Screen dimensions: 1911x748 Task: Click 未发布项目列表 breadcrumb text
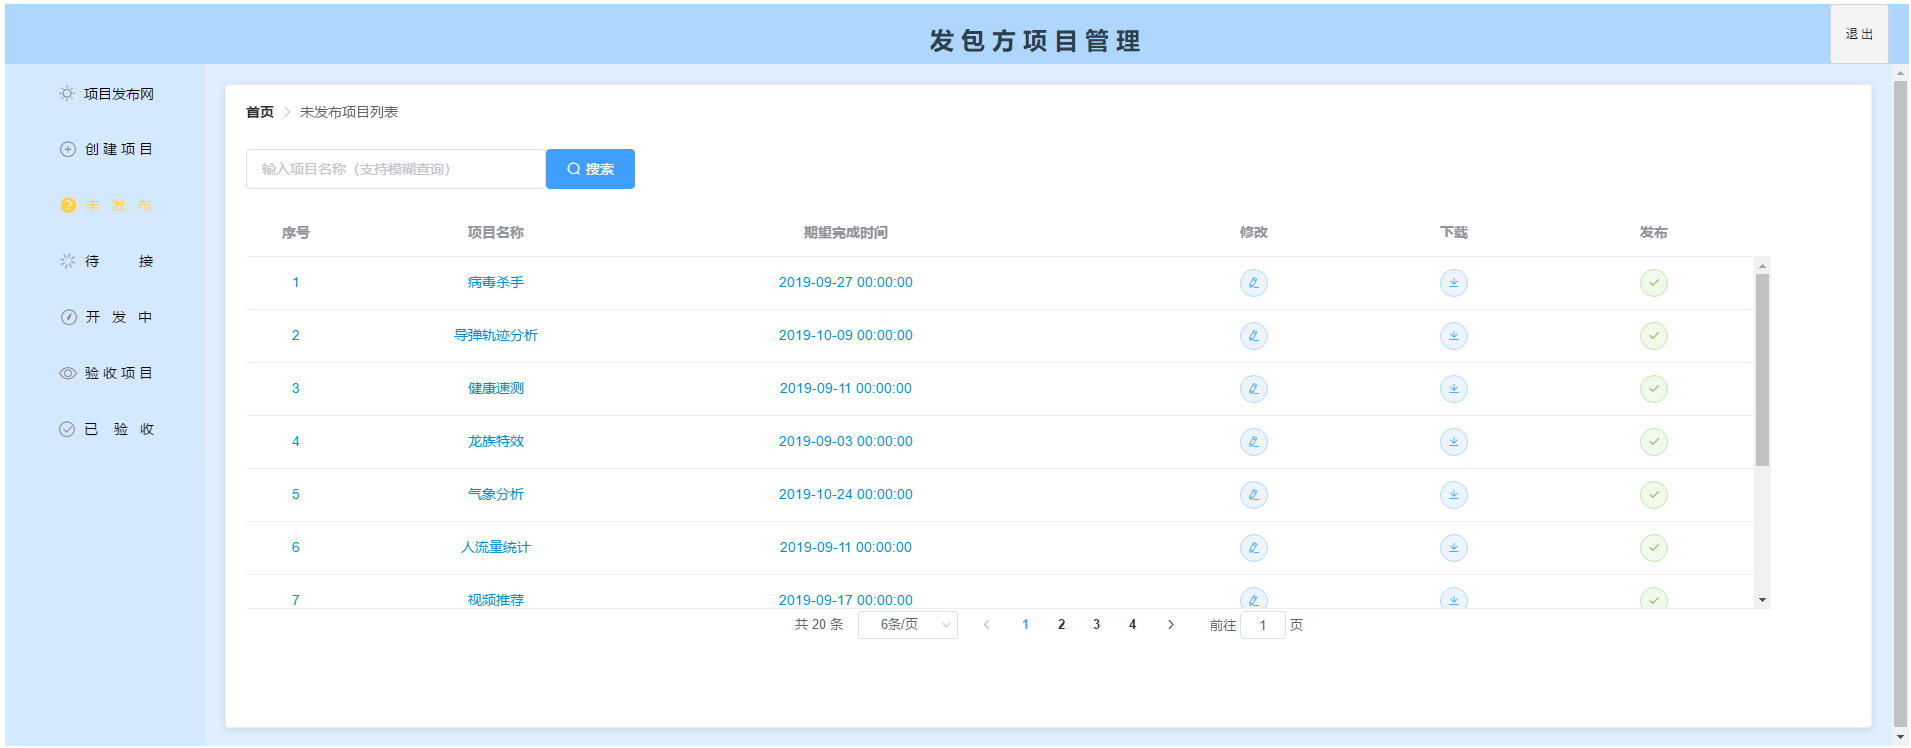[x=349, y=112]
